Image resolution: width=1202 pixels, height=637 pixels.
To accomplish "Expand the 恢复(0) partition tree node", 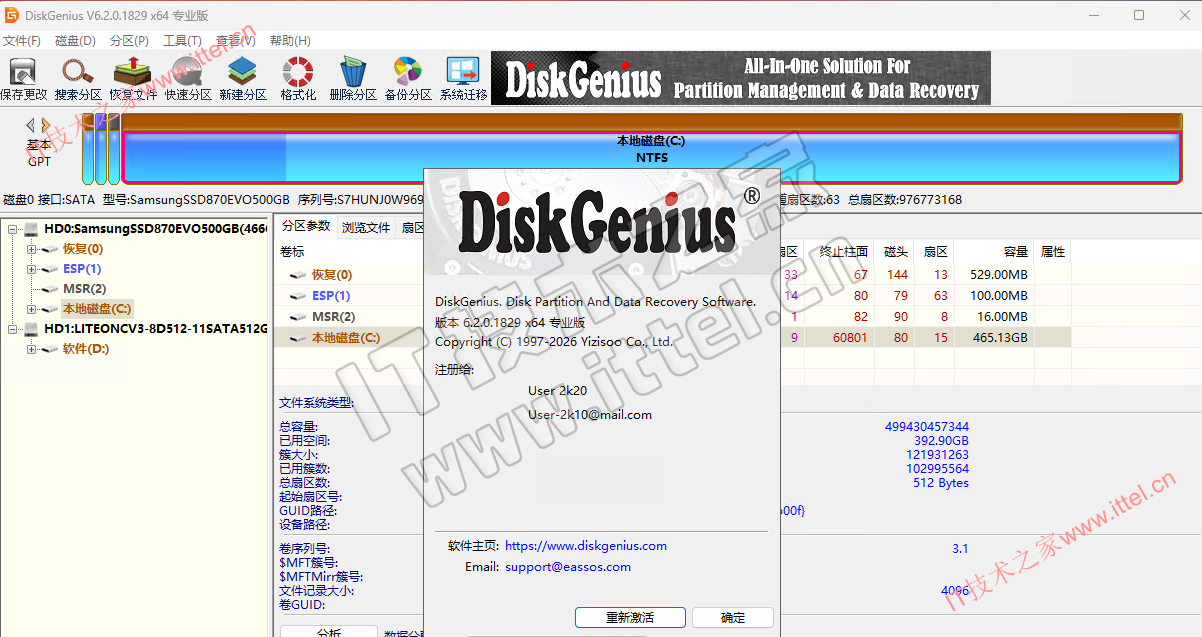I will click(x=31, y=249).
